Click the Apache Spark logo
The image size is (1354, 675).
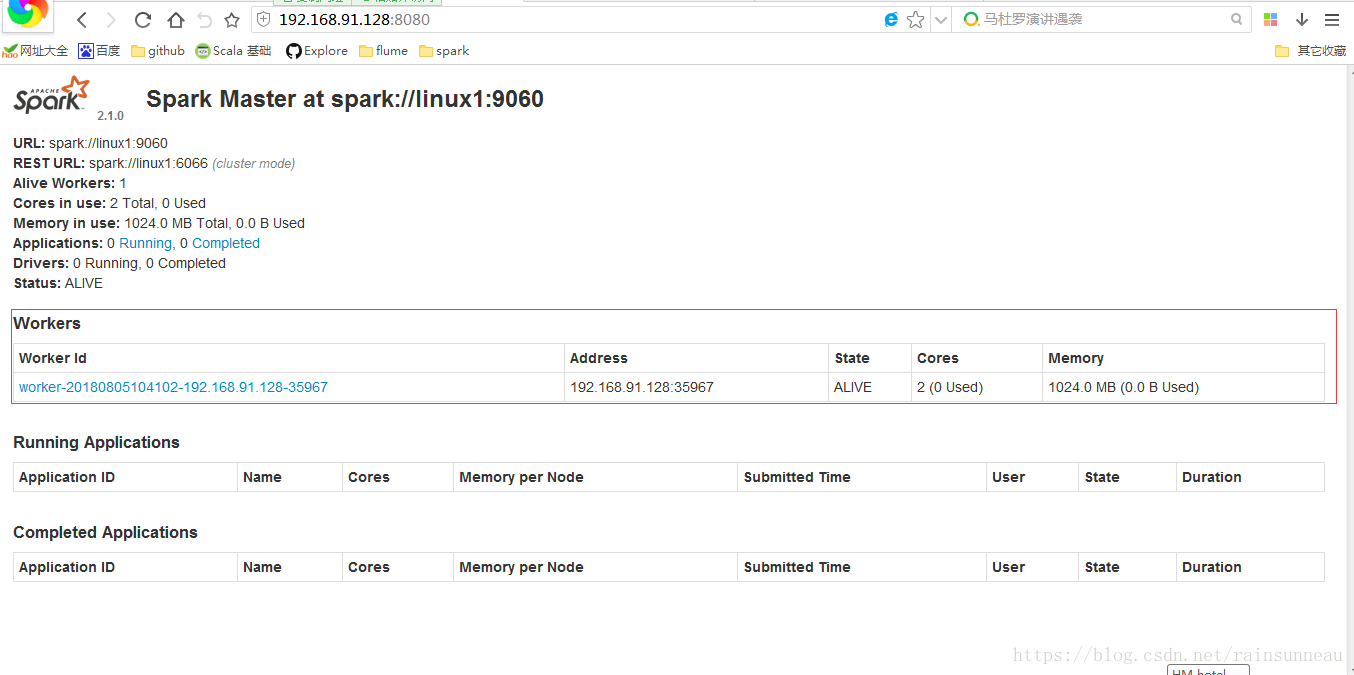(x=52, y=97)
